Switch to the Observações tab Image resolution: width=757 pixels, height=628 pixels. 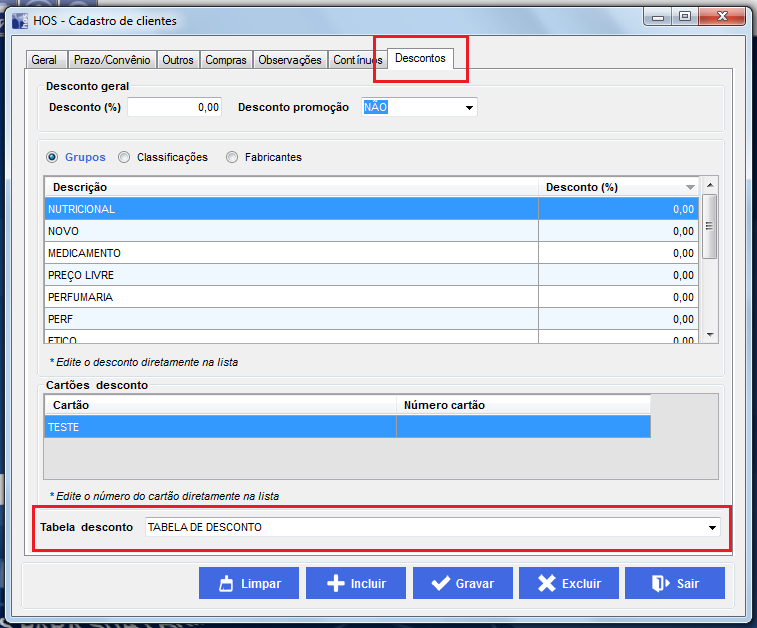click(290, 60)
